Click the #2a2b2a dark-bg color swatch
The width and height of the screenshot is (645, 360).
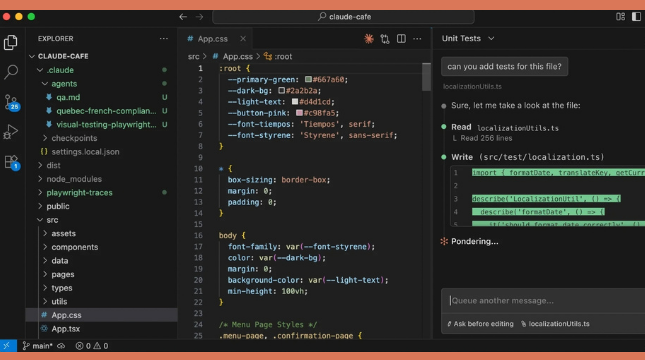(x=281, y=91)
